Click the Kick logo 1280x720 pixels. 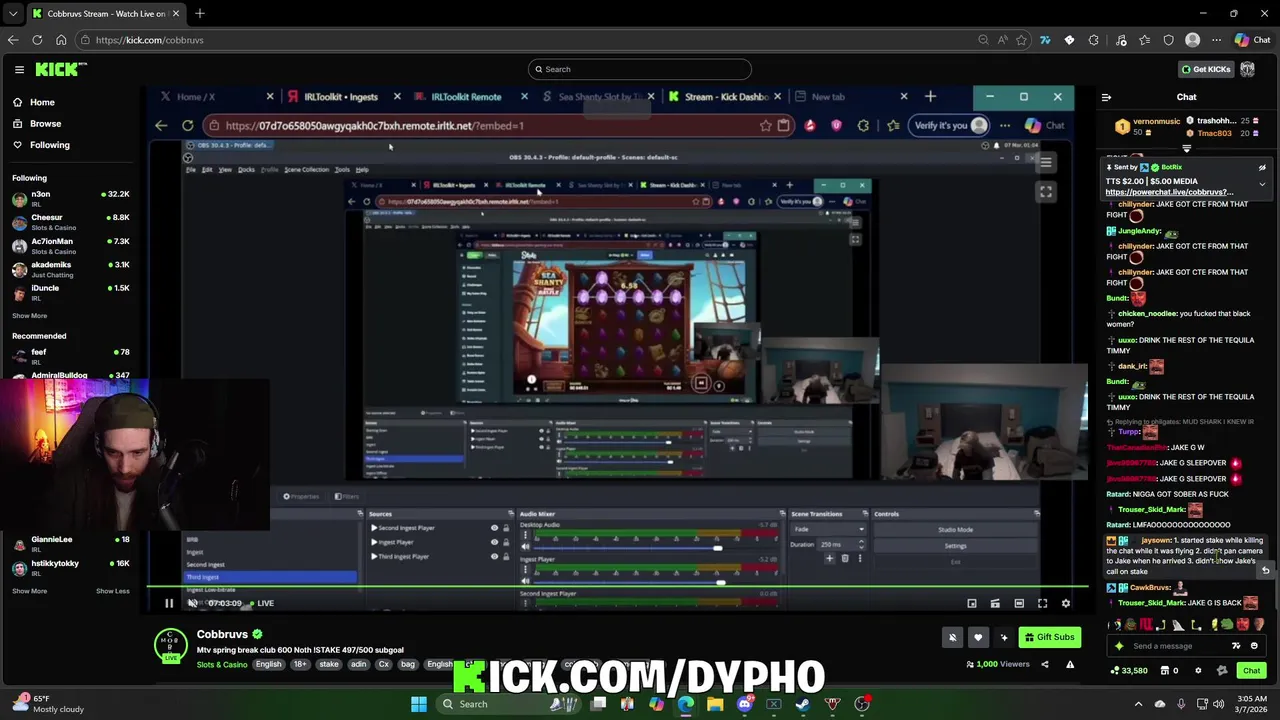pos(60,69)
